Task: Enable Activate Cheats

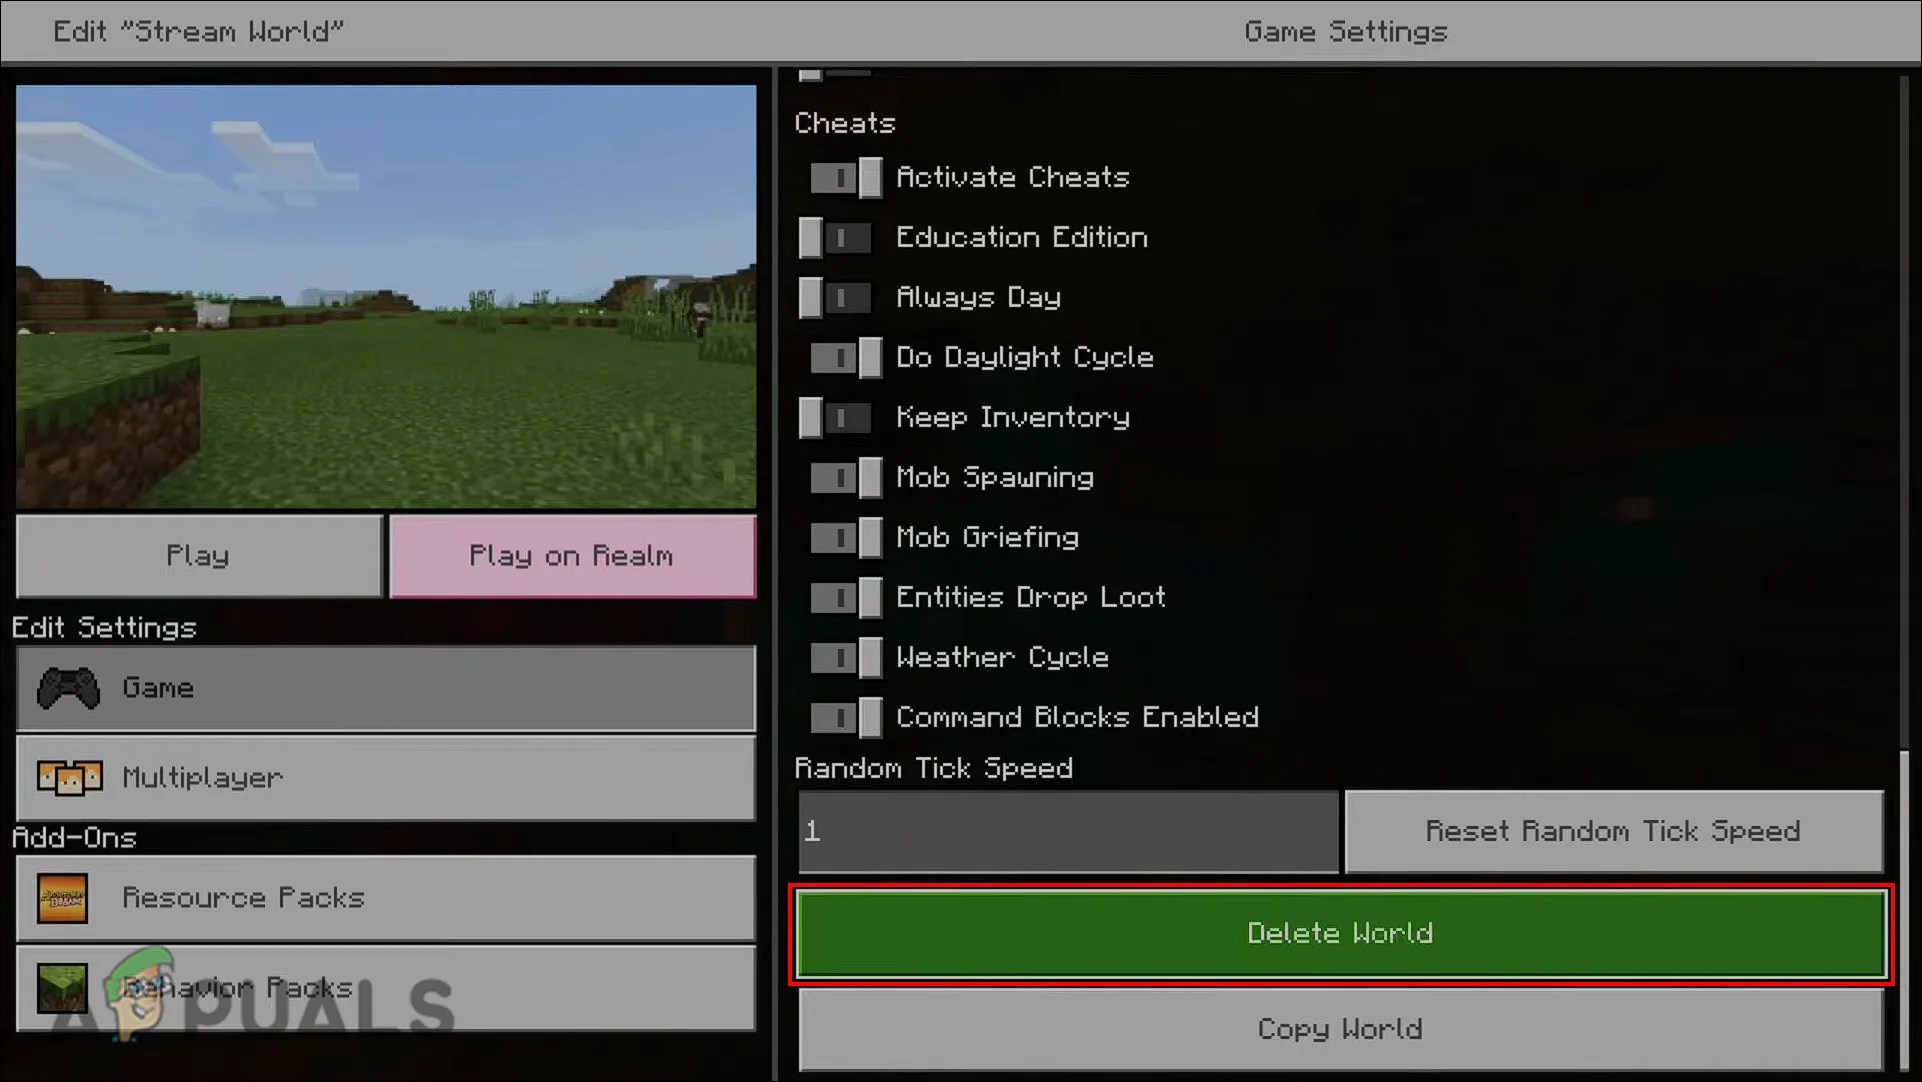Action: pos(845,177)
